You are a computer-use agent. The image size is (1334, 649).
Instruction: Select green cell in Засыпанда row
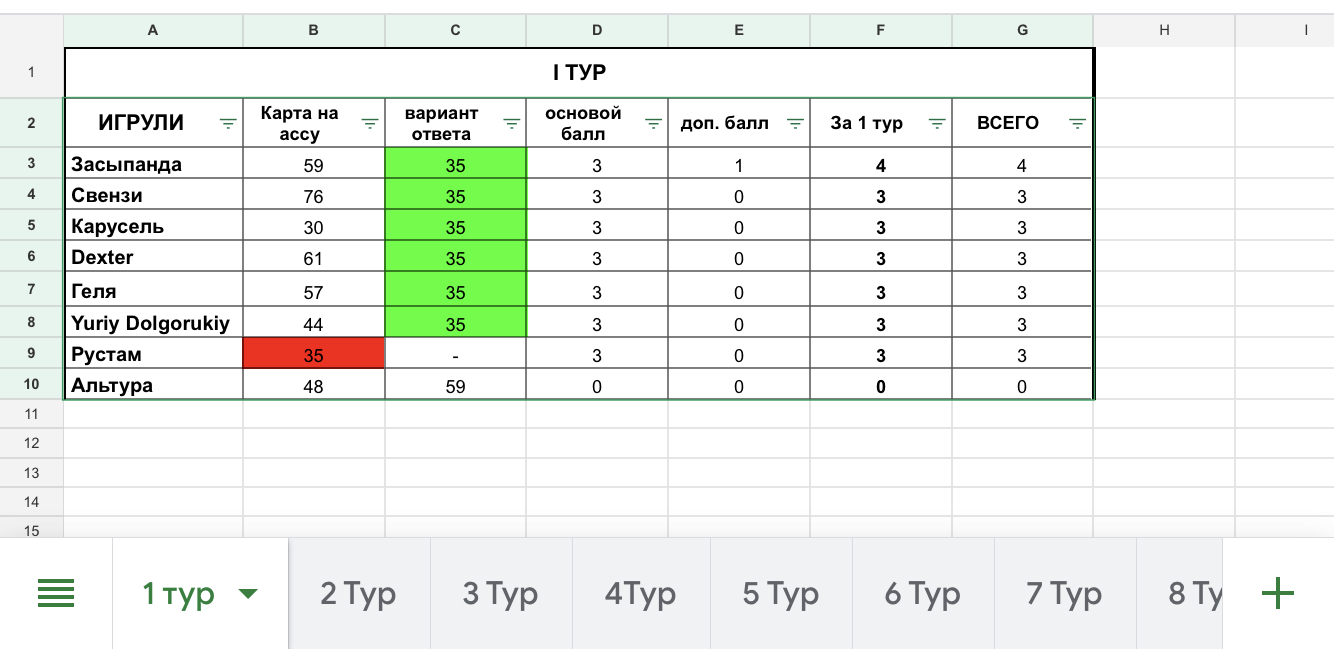click(x=455, y=164)
